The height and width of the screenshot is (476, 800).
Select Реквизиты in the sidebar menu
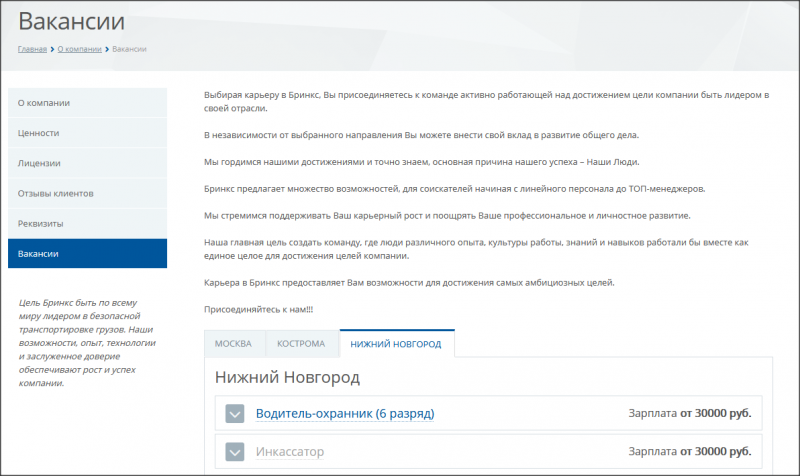click(x=87, y=223)
